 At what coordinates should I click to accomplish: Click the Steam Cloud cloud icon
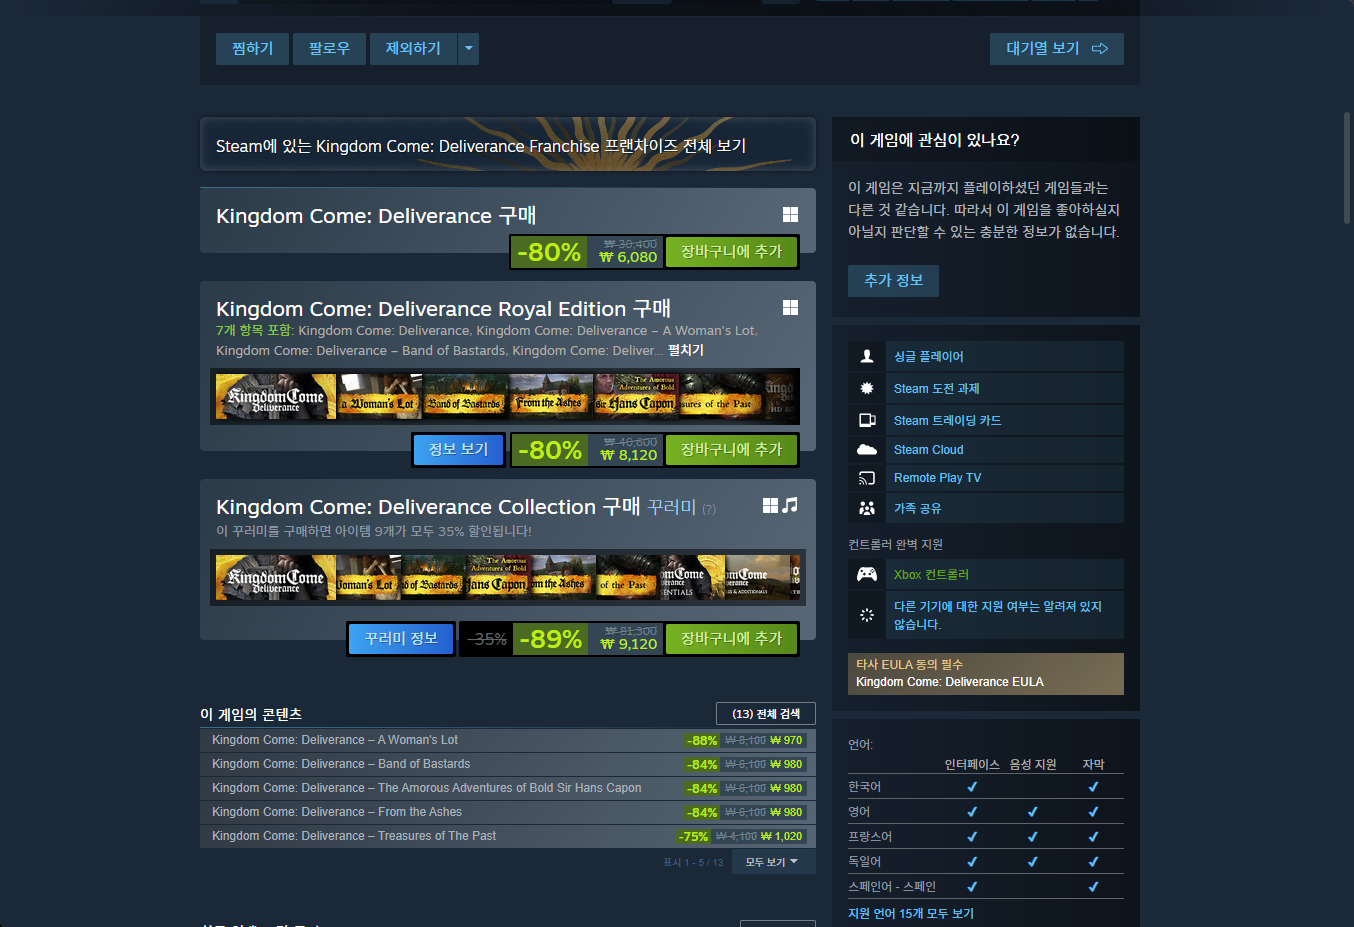point(867,450)
